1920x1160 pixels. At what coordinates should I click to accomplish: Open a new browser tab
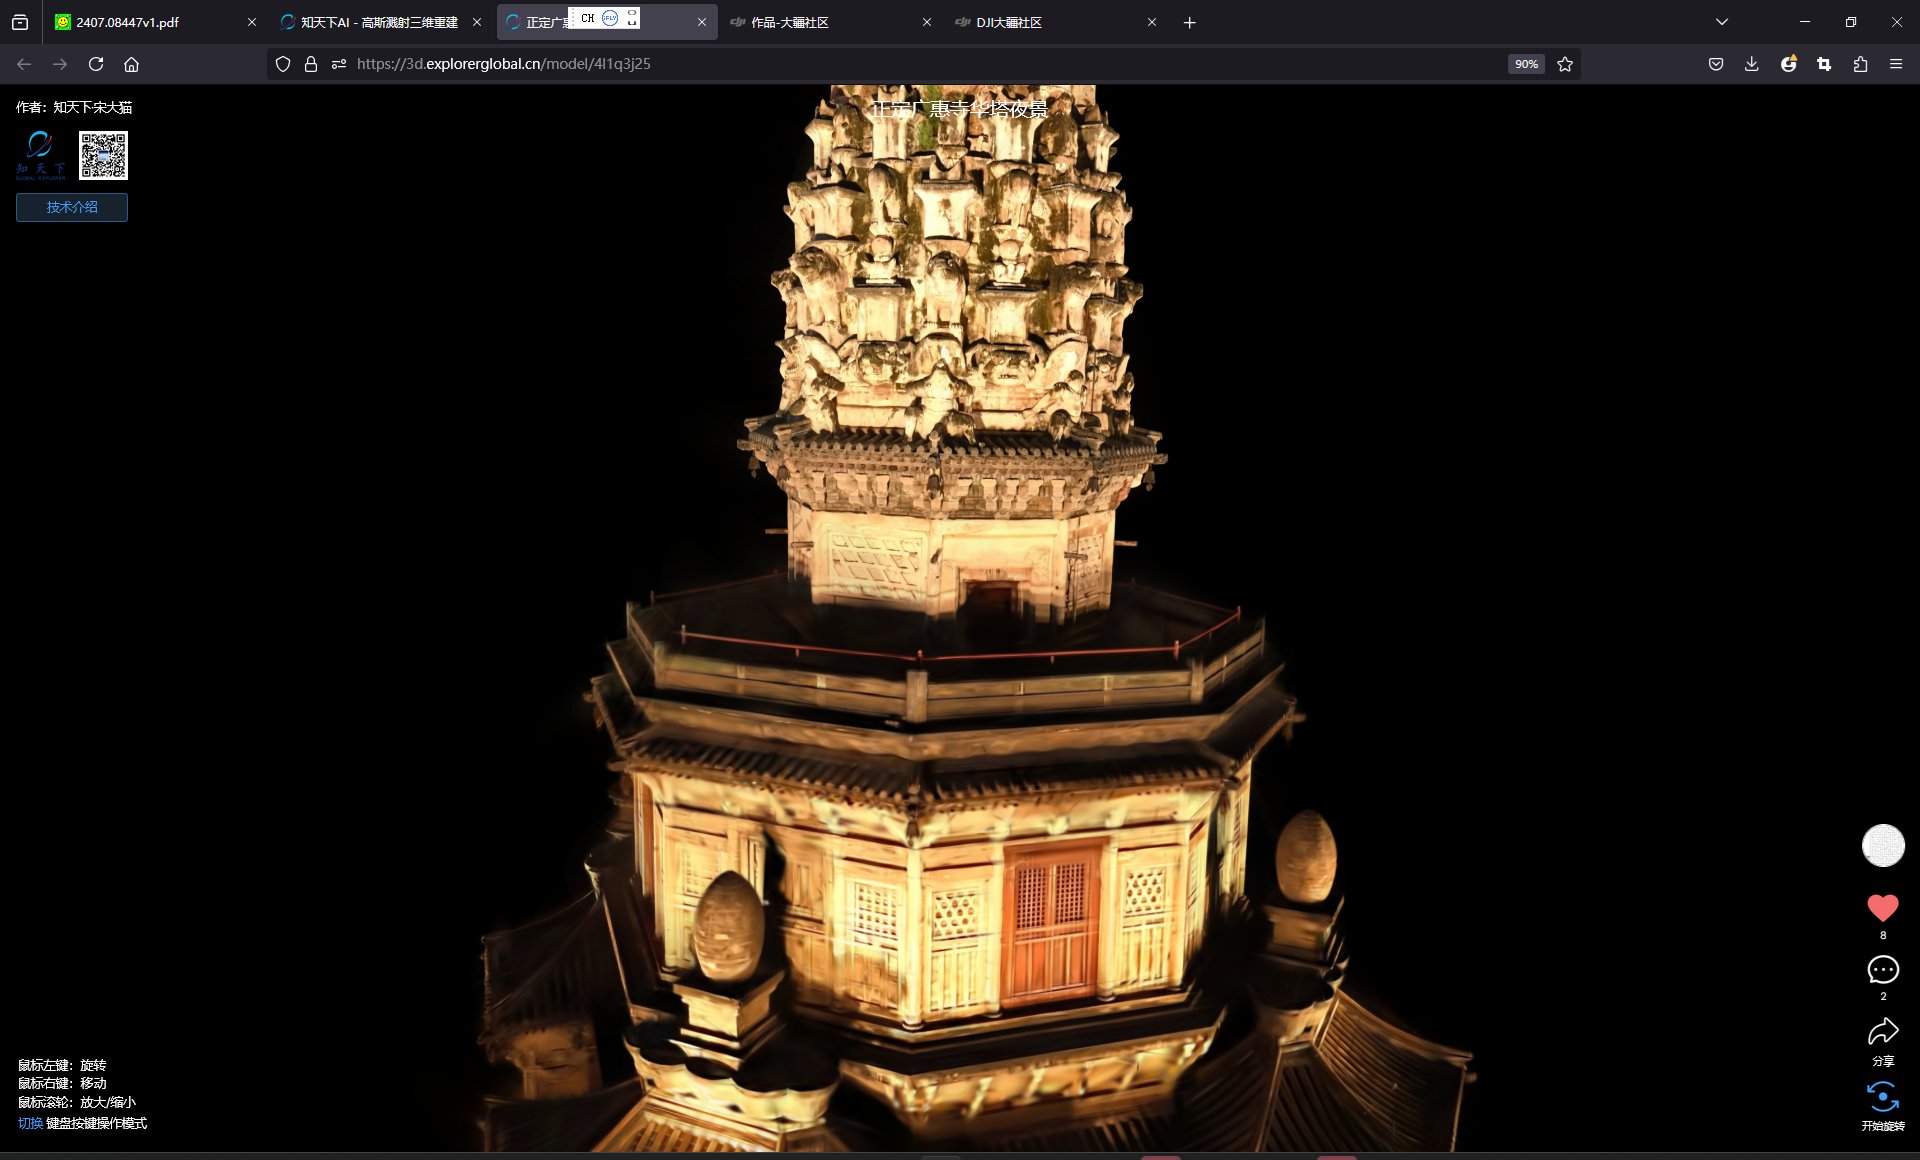pyautogui.click(x=1190, y=22)
